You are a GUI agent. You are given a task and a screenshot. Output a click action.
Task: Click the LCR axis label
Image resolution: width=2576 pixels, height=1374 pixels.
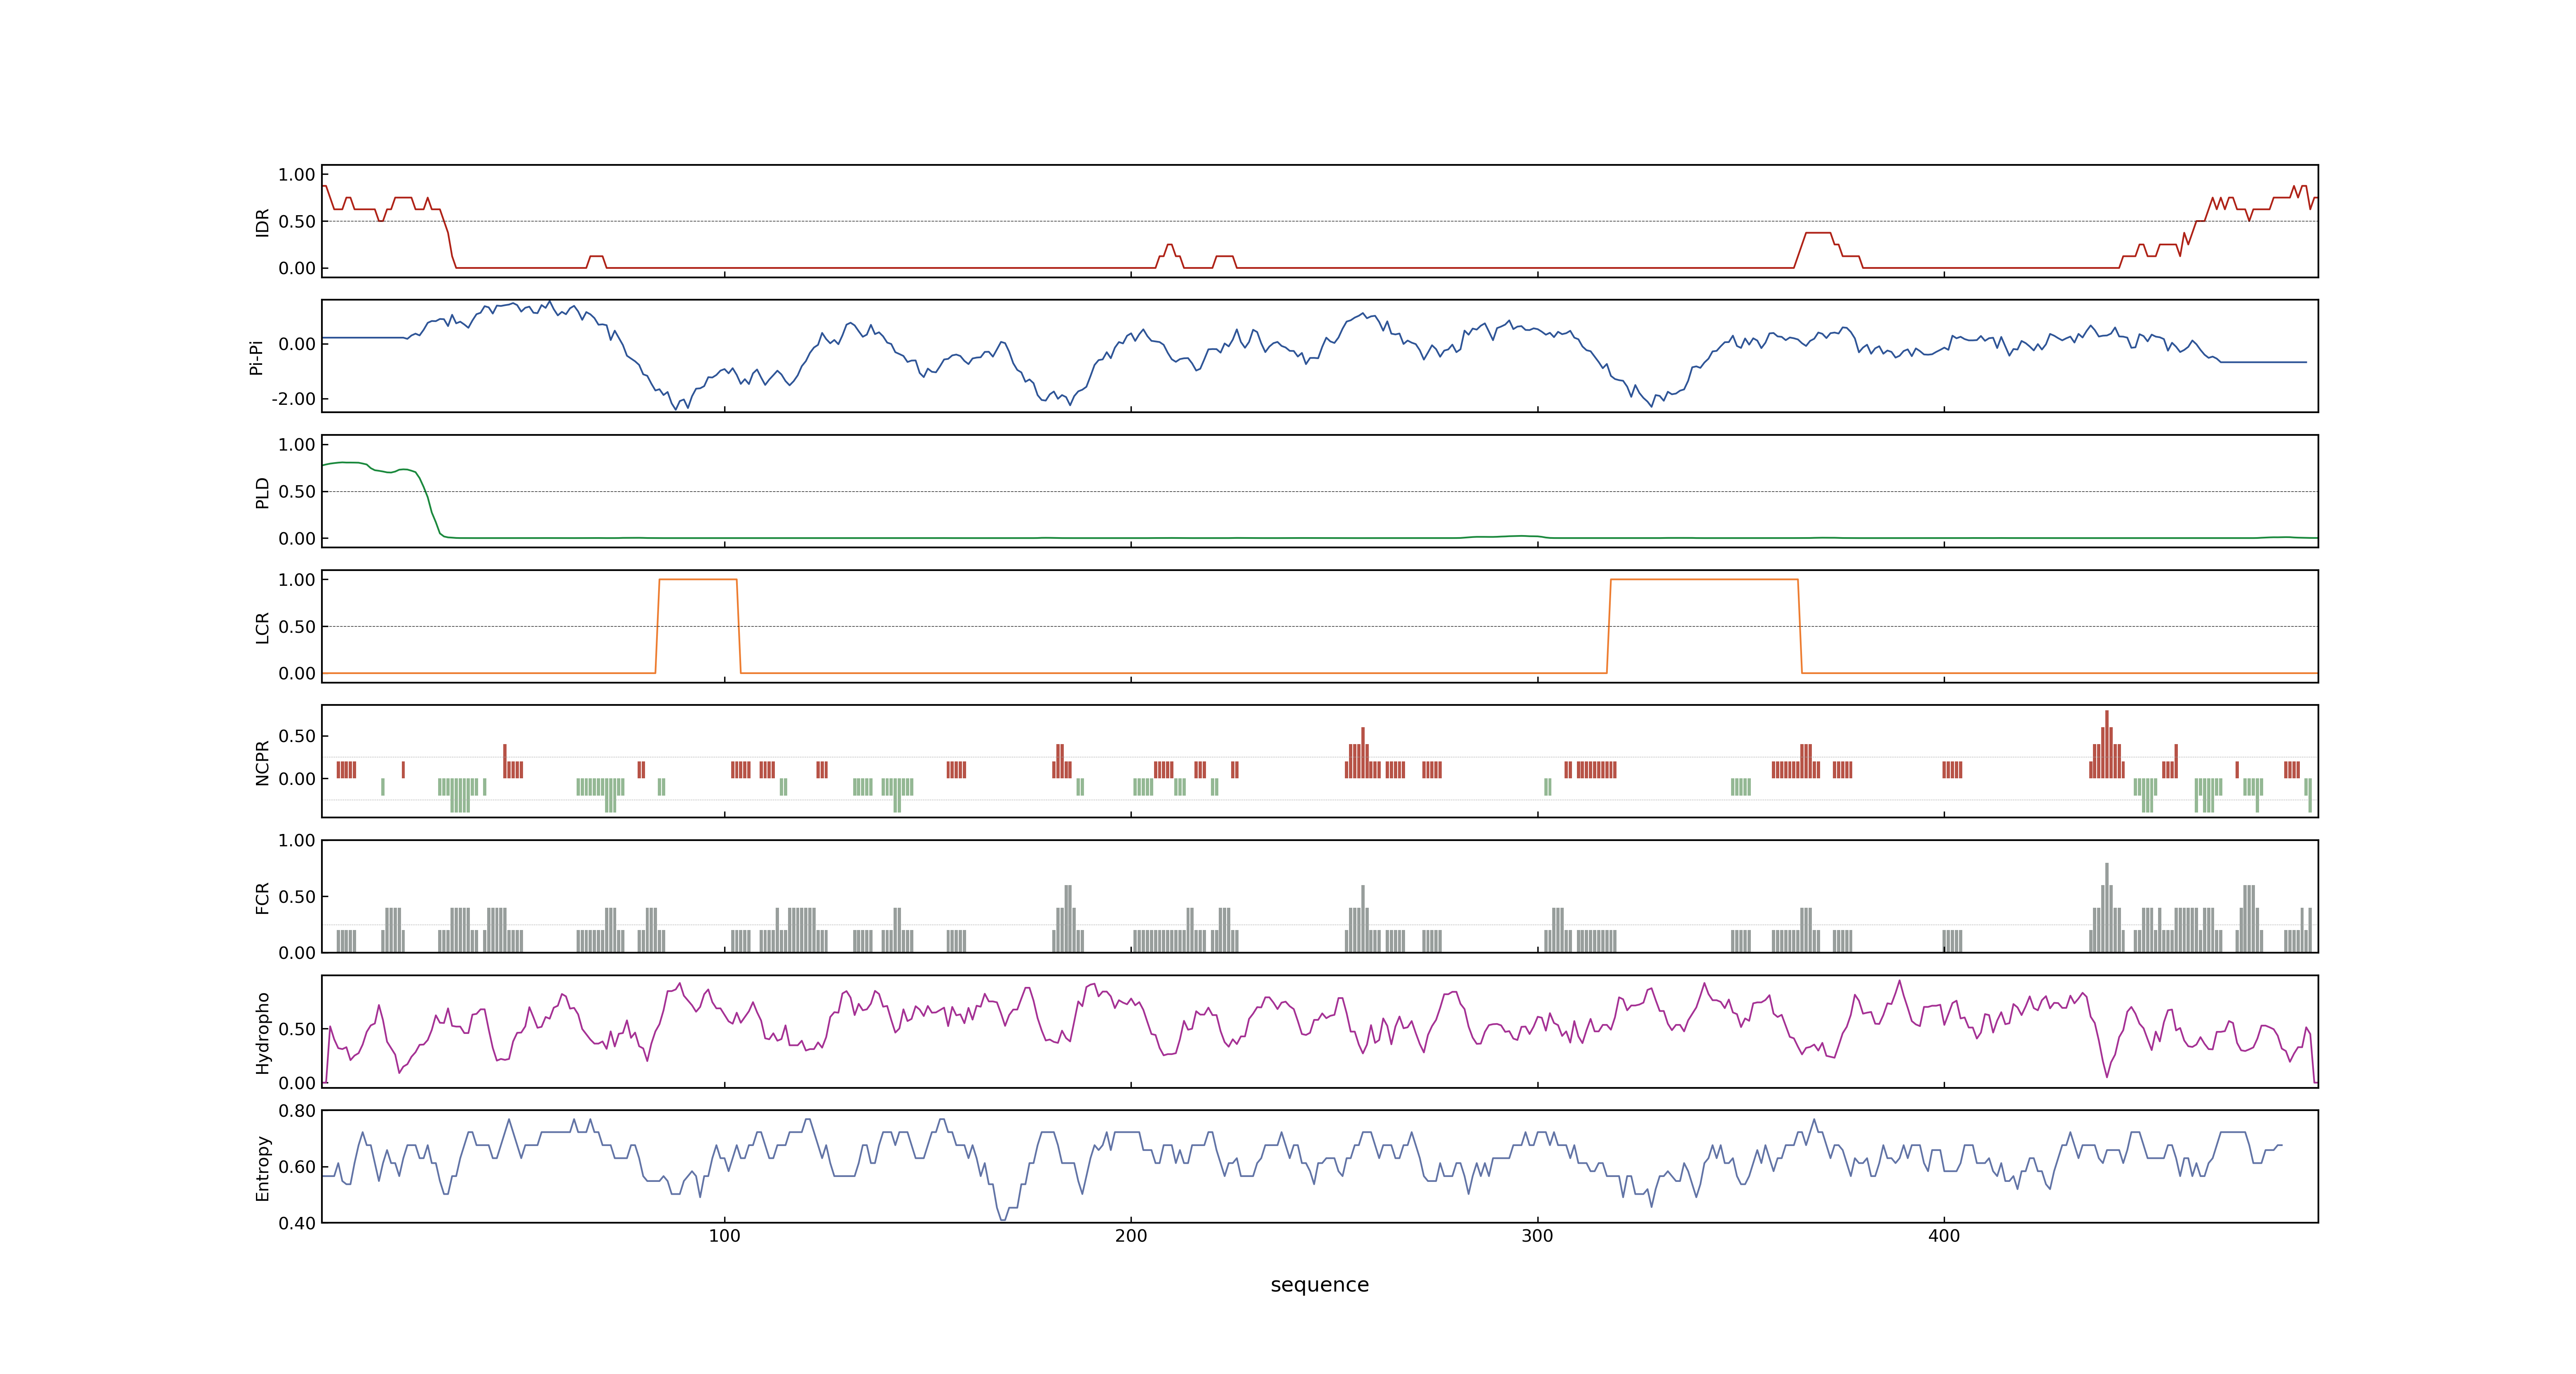point(262,627)
